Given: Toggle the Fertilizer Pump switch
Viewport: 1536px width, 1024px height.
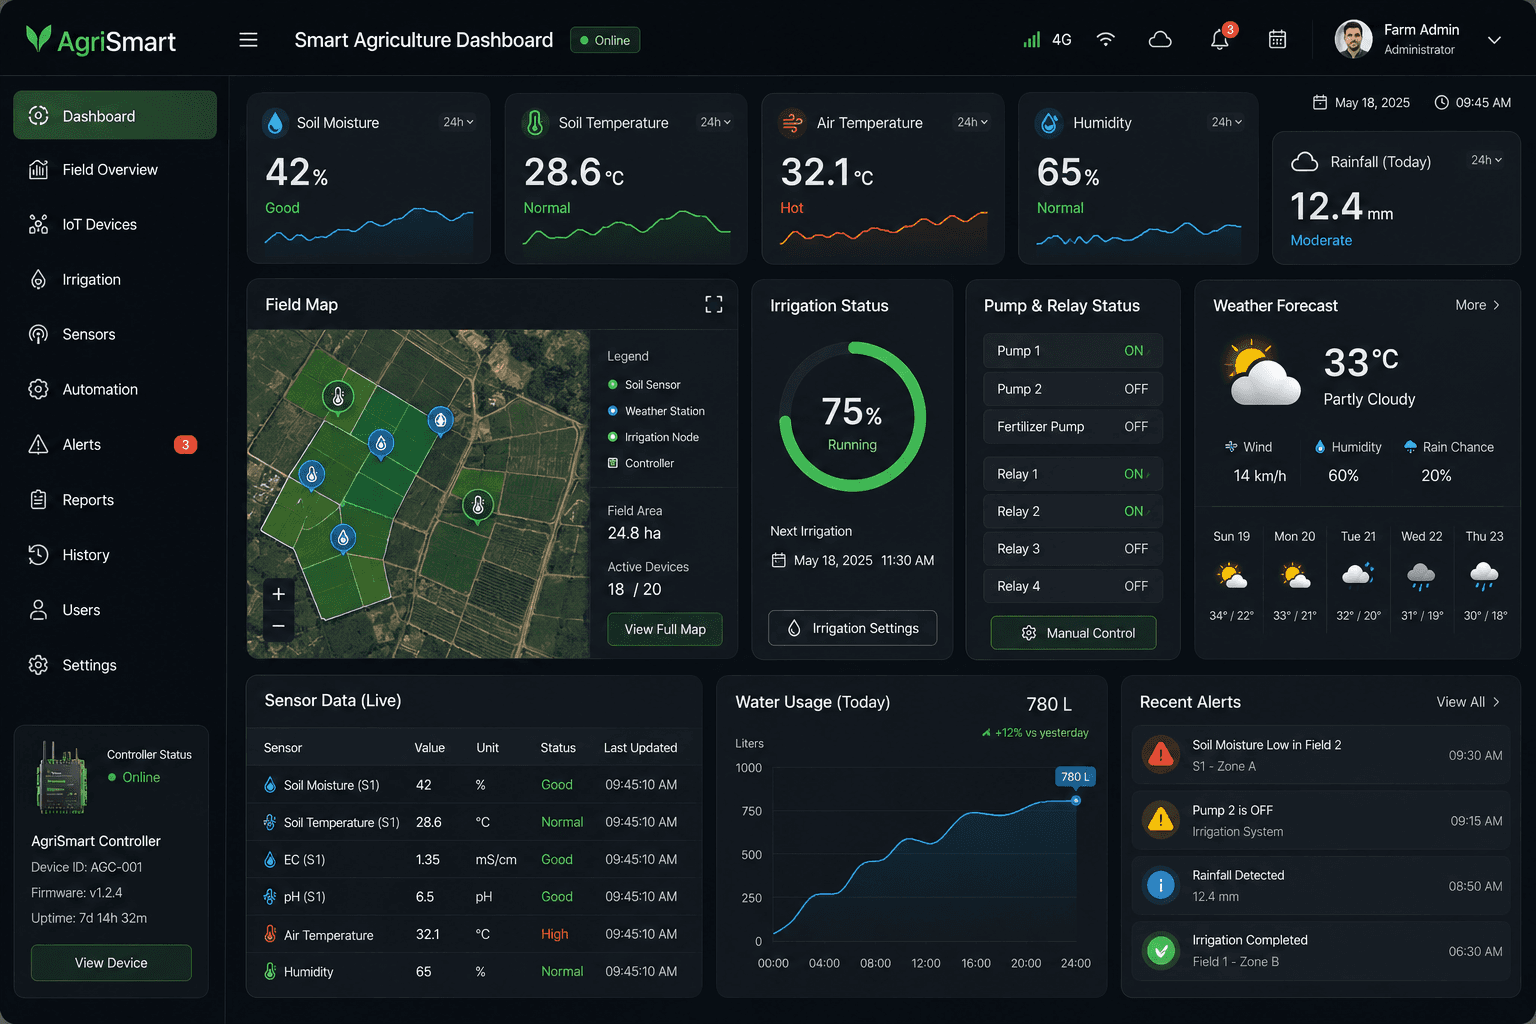Looking at the screenshot, I should click(x=1136, y=426).
